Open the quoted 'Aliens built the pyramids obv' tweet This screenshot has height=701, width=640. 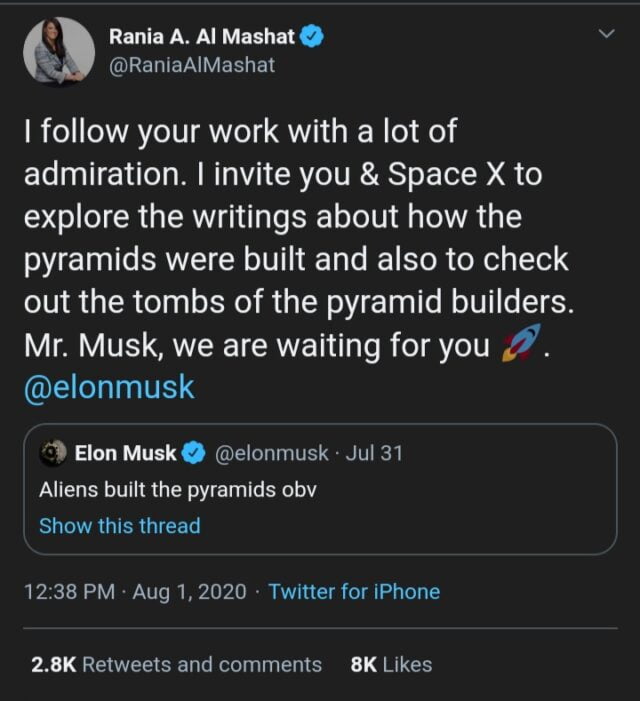(x=178, y=490)
